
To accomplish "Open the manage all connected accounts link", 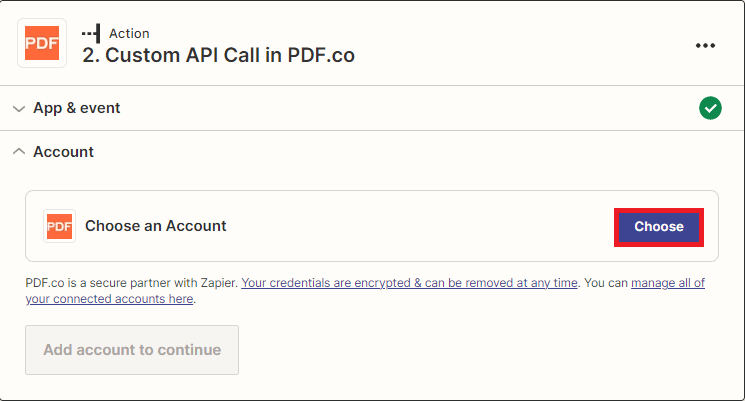I will [667, 283].
